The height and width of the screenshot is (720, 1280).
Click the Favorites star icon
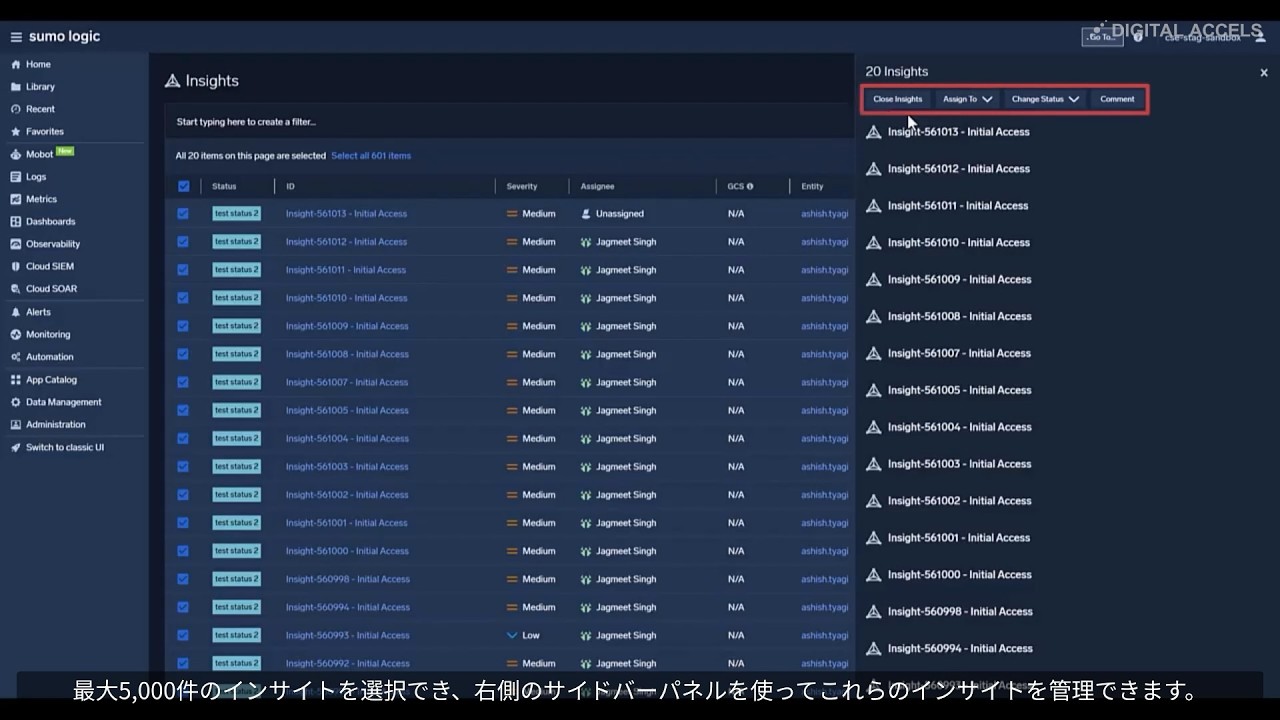[x=16, y=132]
